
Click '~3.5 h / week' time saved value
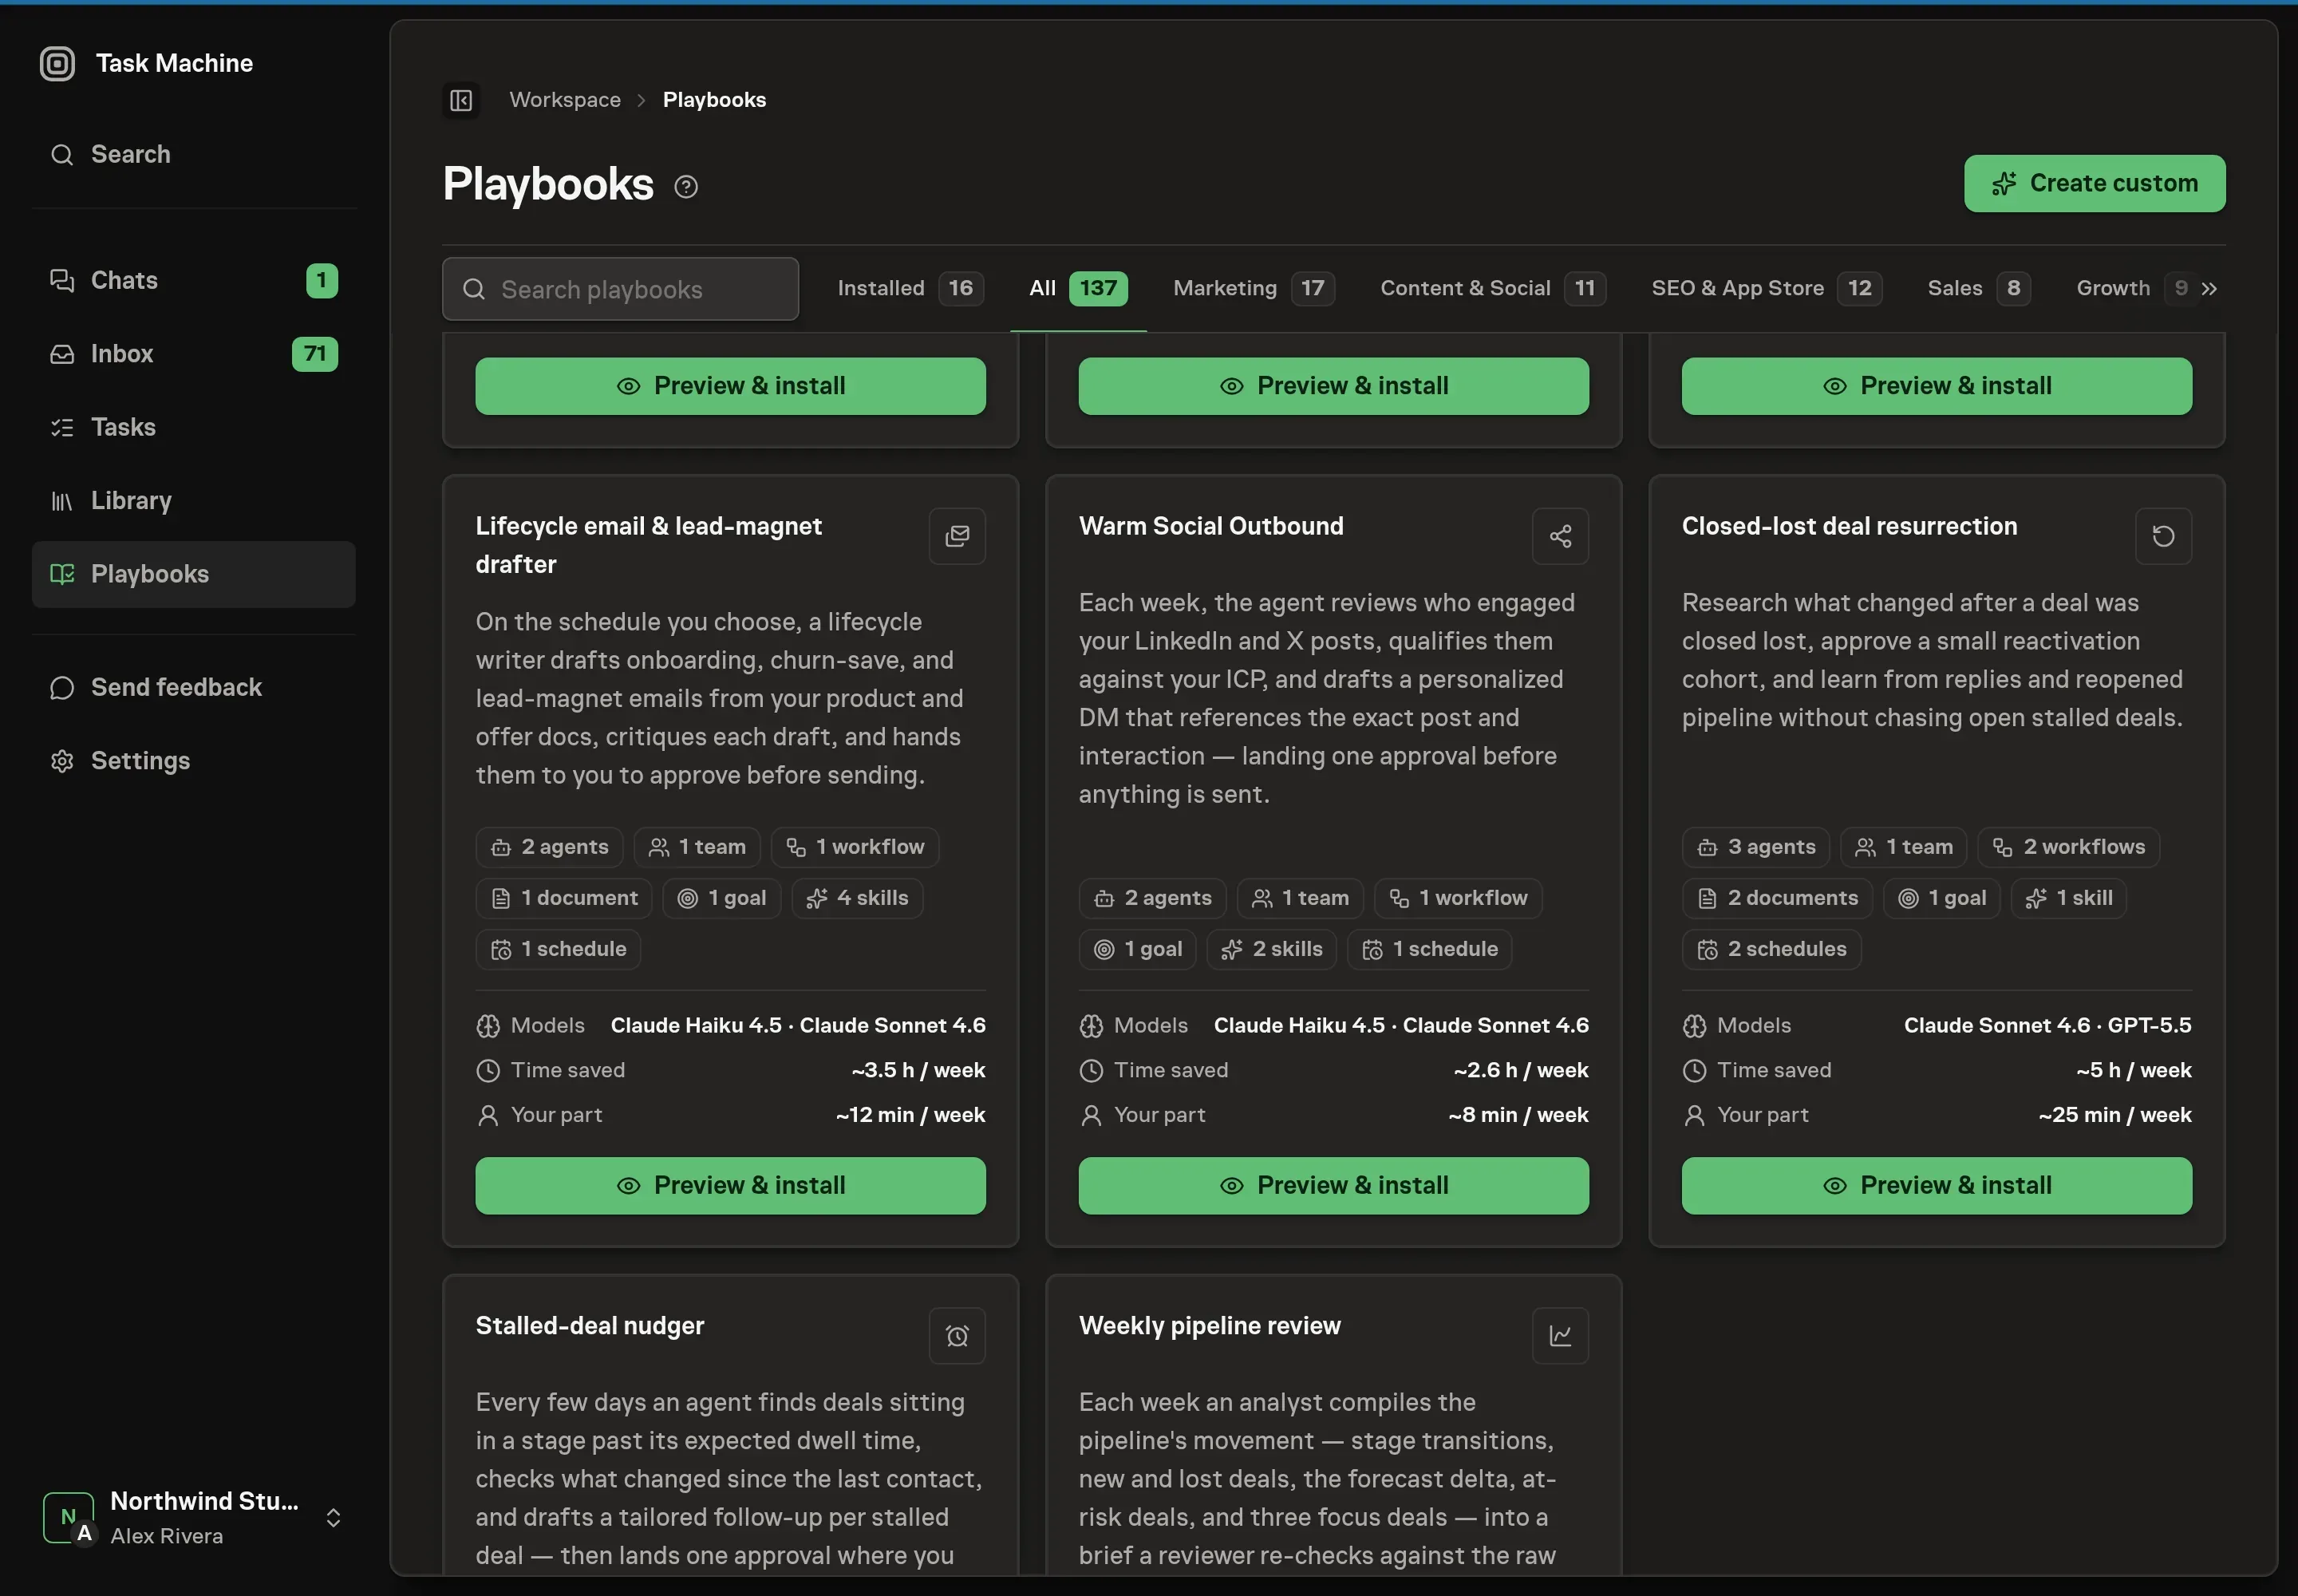[x=918, y=1071]
